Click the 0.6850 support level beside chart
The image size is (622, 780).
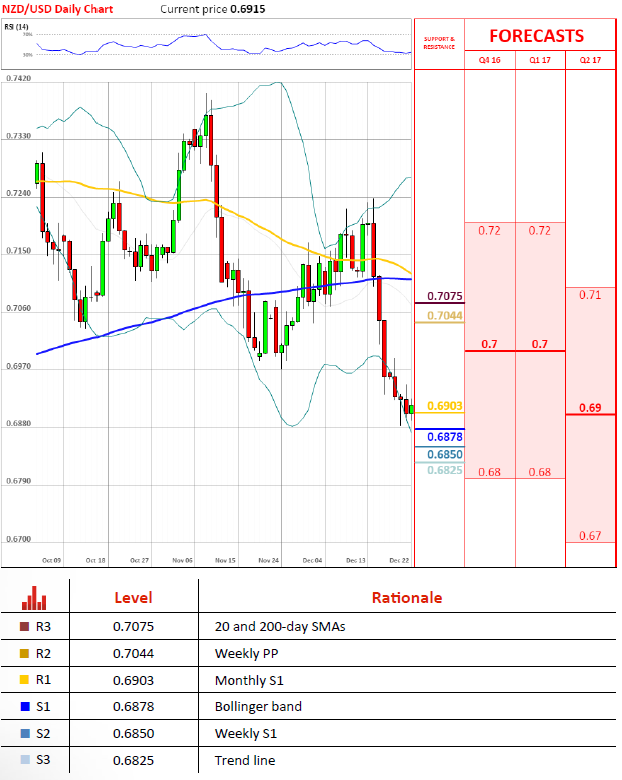tap(445, 454)
